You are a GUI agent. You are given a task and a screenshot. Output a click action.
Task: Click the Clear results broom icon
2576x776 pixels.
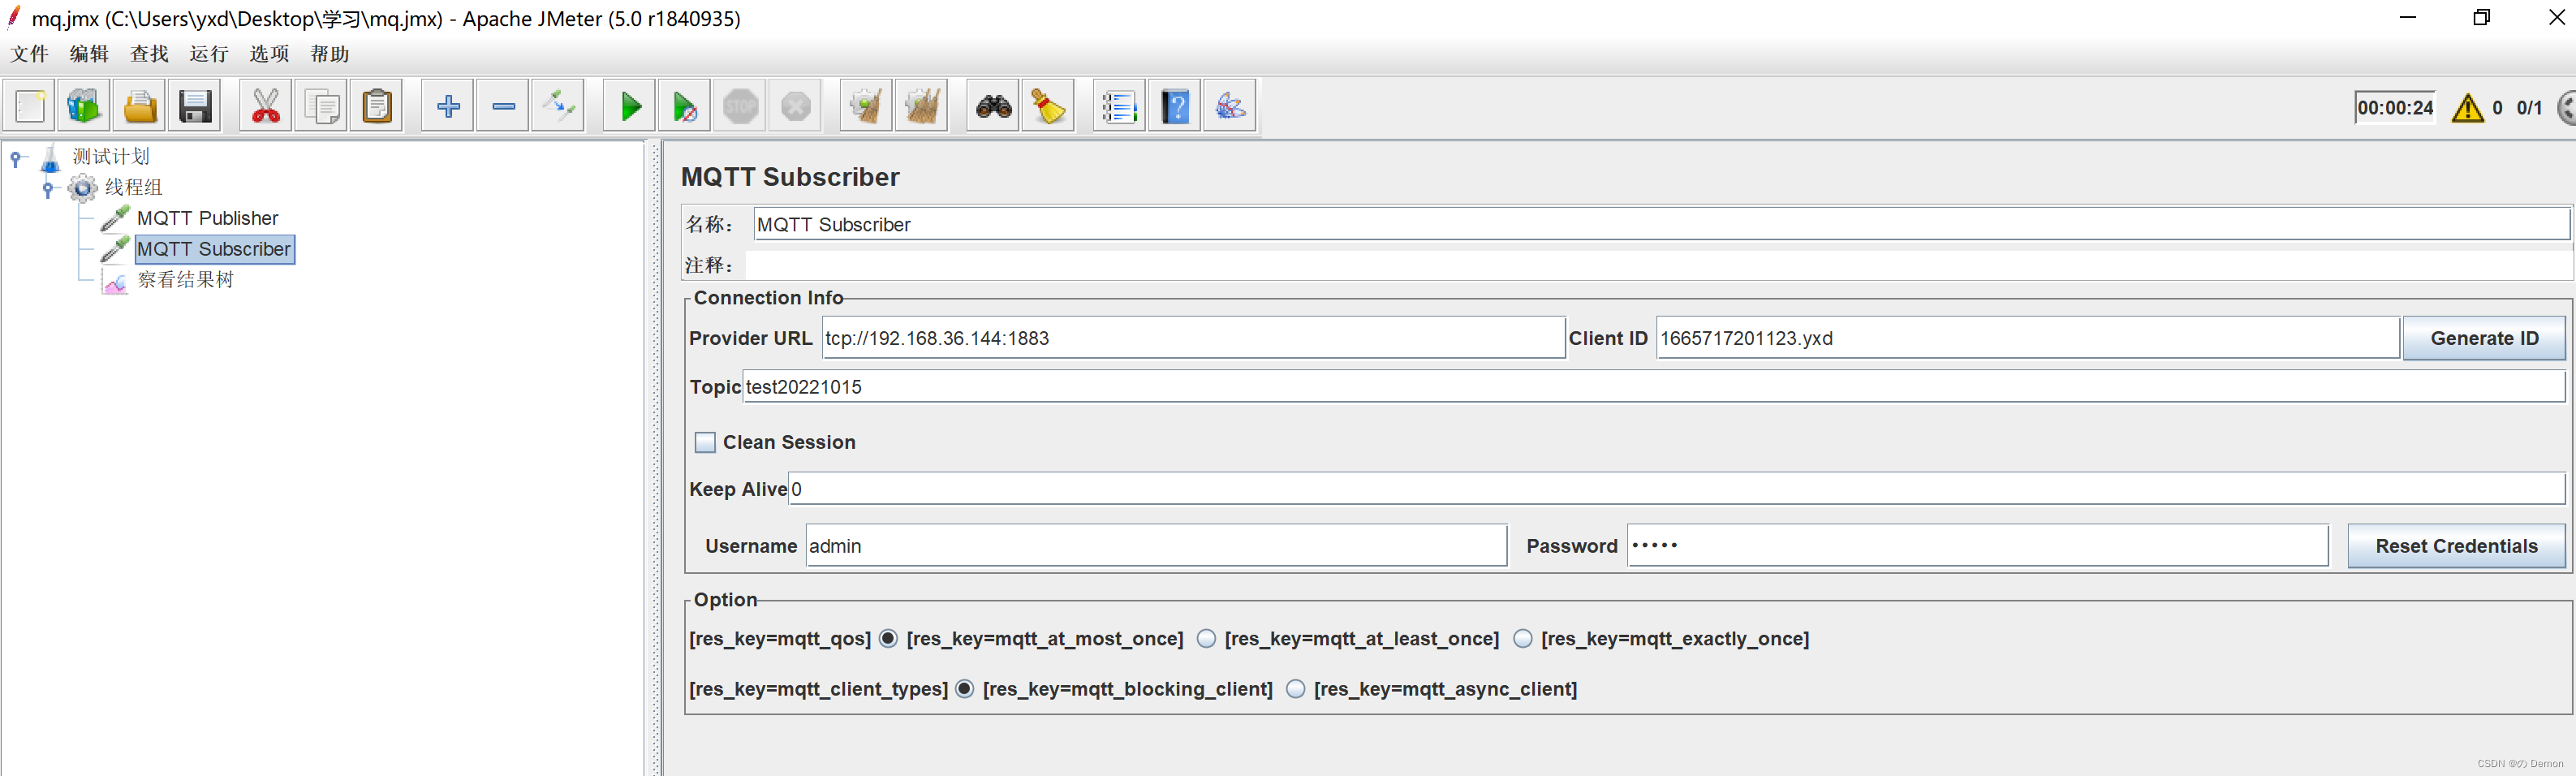coord(866,106)
